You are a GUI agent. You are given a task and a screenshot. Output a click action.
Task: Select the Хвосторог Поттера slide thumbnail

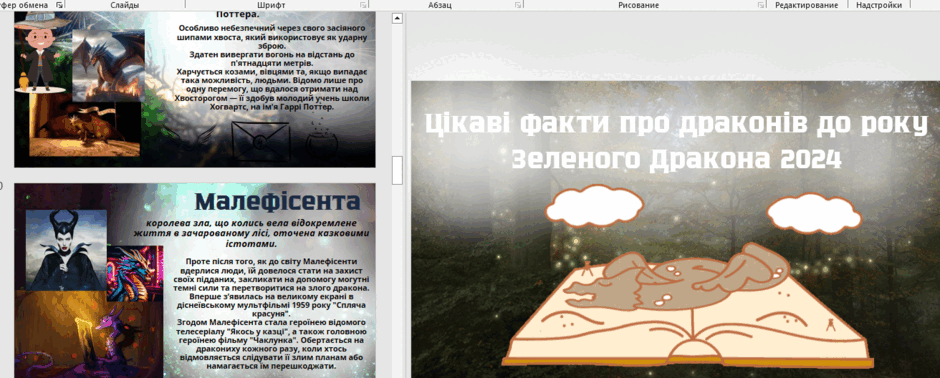[195, 89]
